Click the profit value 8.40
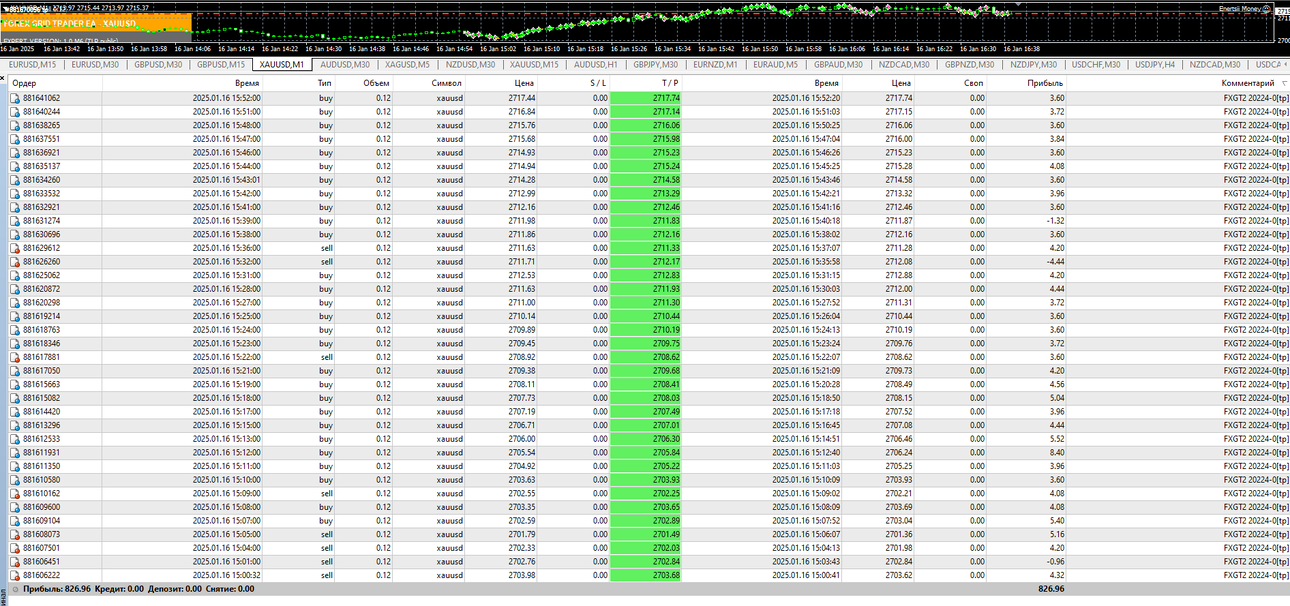Screen dimensions: 1290x606 click(1057, 452)
